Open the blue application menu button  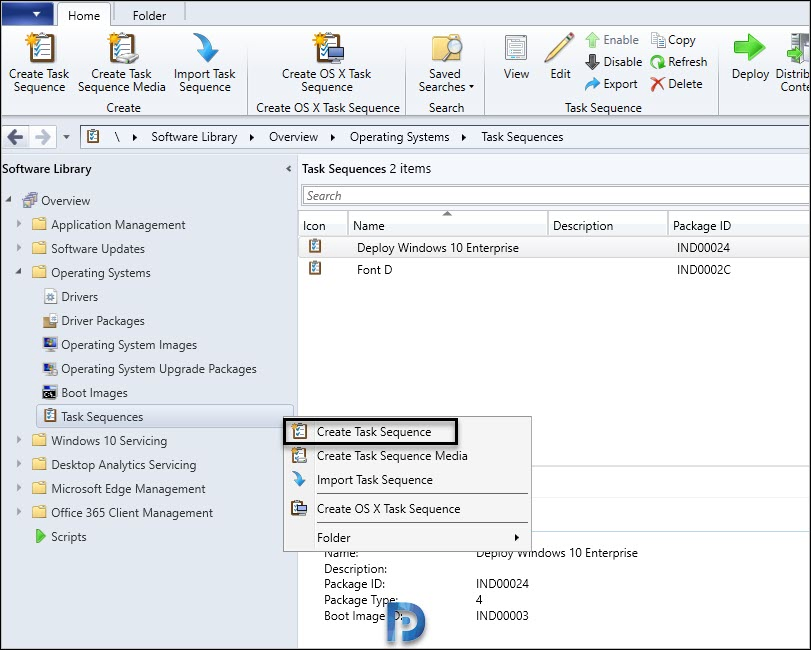[27, 14]
